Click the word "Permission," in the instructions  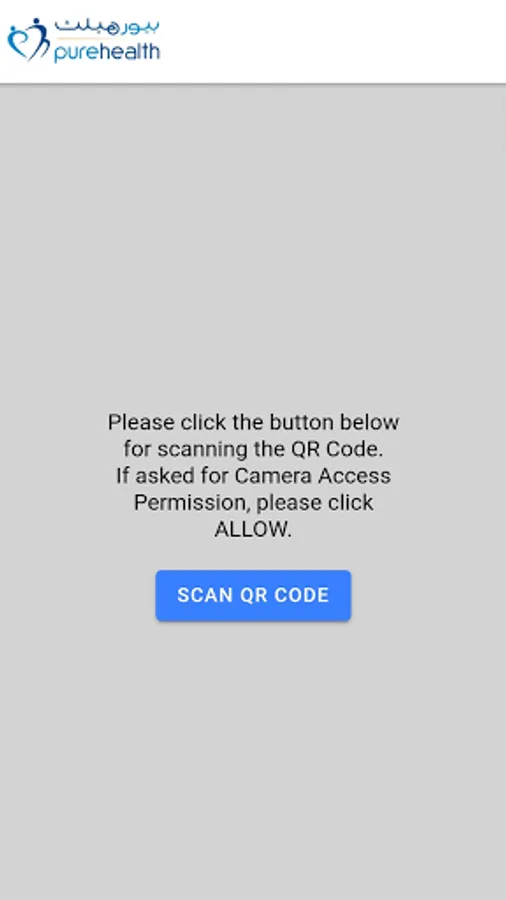(x=192, y=503)
